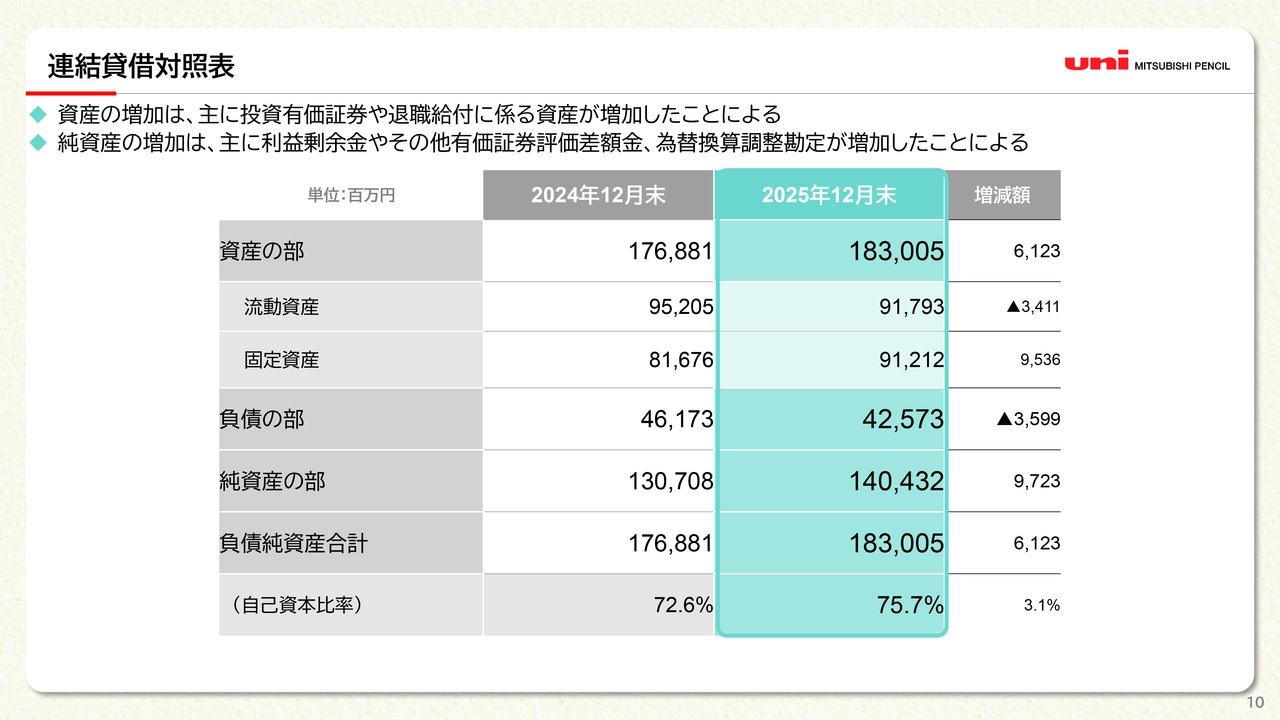
Task: Click the ▲3,599 decrease value for 負債の部
Action: (x=1028, y=419)
